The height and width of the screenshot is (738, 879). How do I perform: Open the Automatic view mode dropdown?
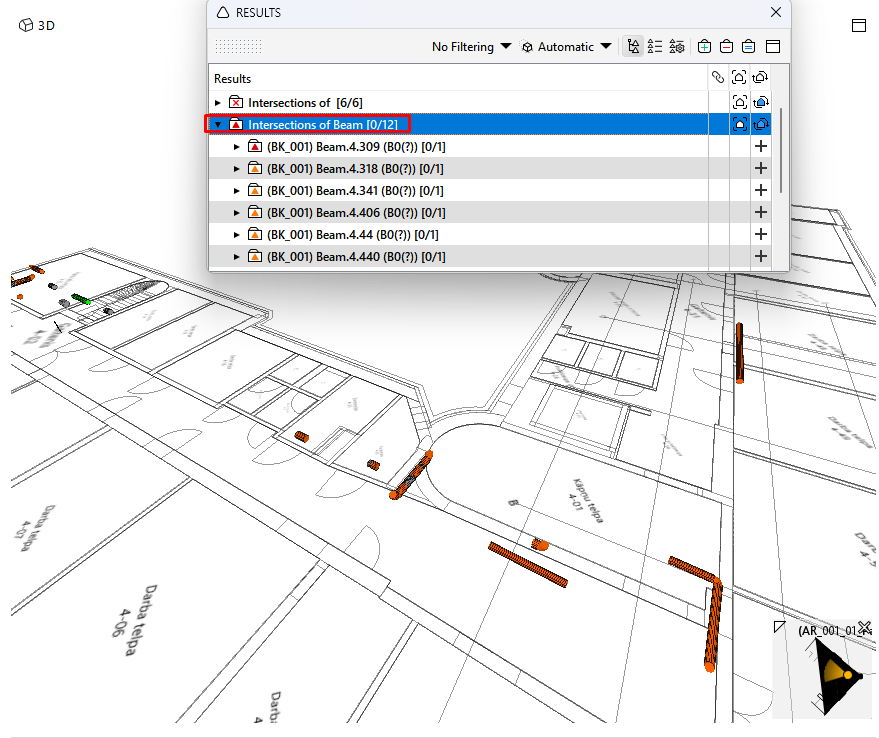pos(566,47)
